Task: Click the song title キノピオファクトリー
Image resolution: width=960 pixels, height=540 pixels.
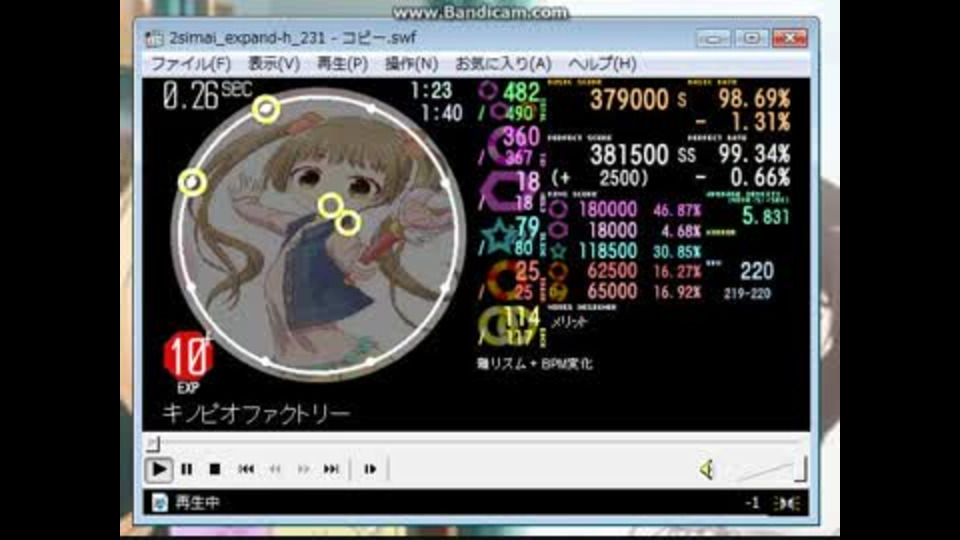Action: pyautogui.click(x=256, y=414)
